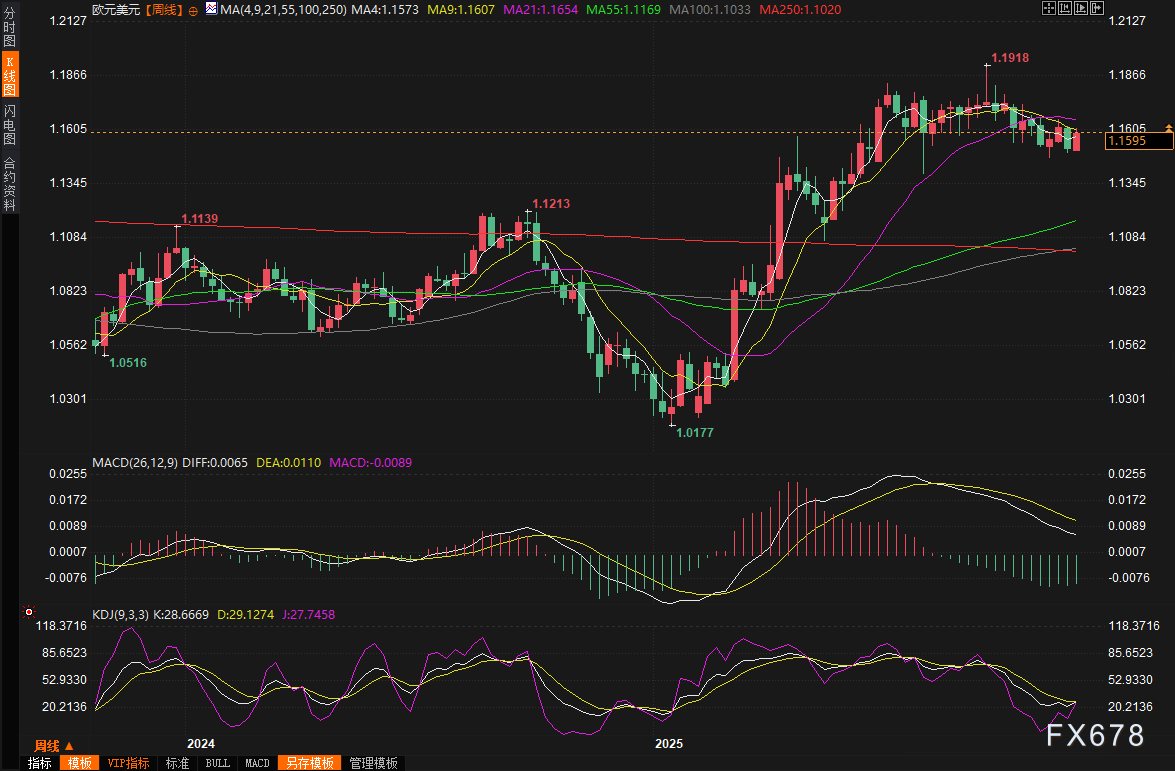Image resolution: width=1175 pixels, height=771 pixels.
Task: Click the jump-to-latest chart icon
Action: click(x=1097, y=8)
